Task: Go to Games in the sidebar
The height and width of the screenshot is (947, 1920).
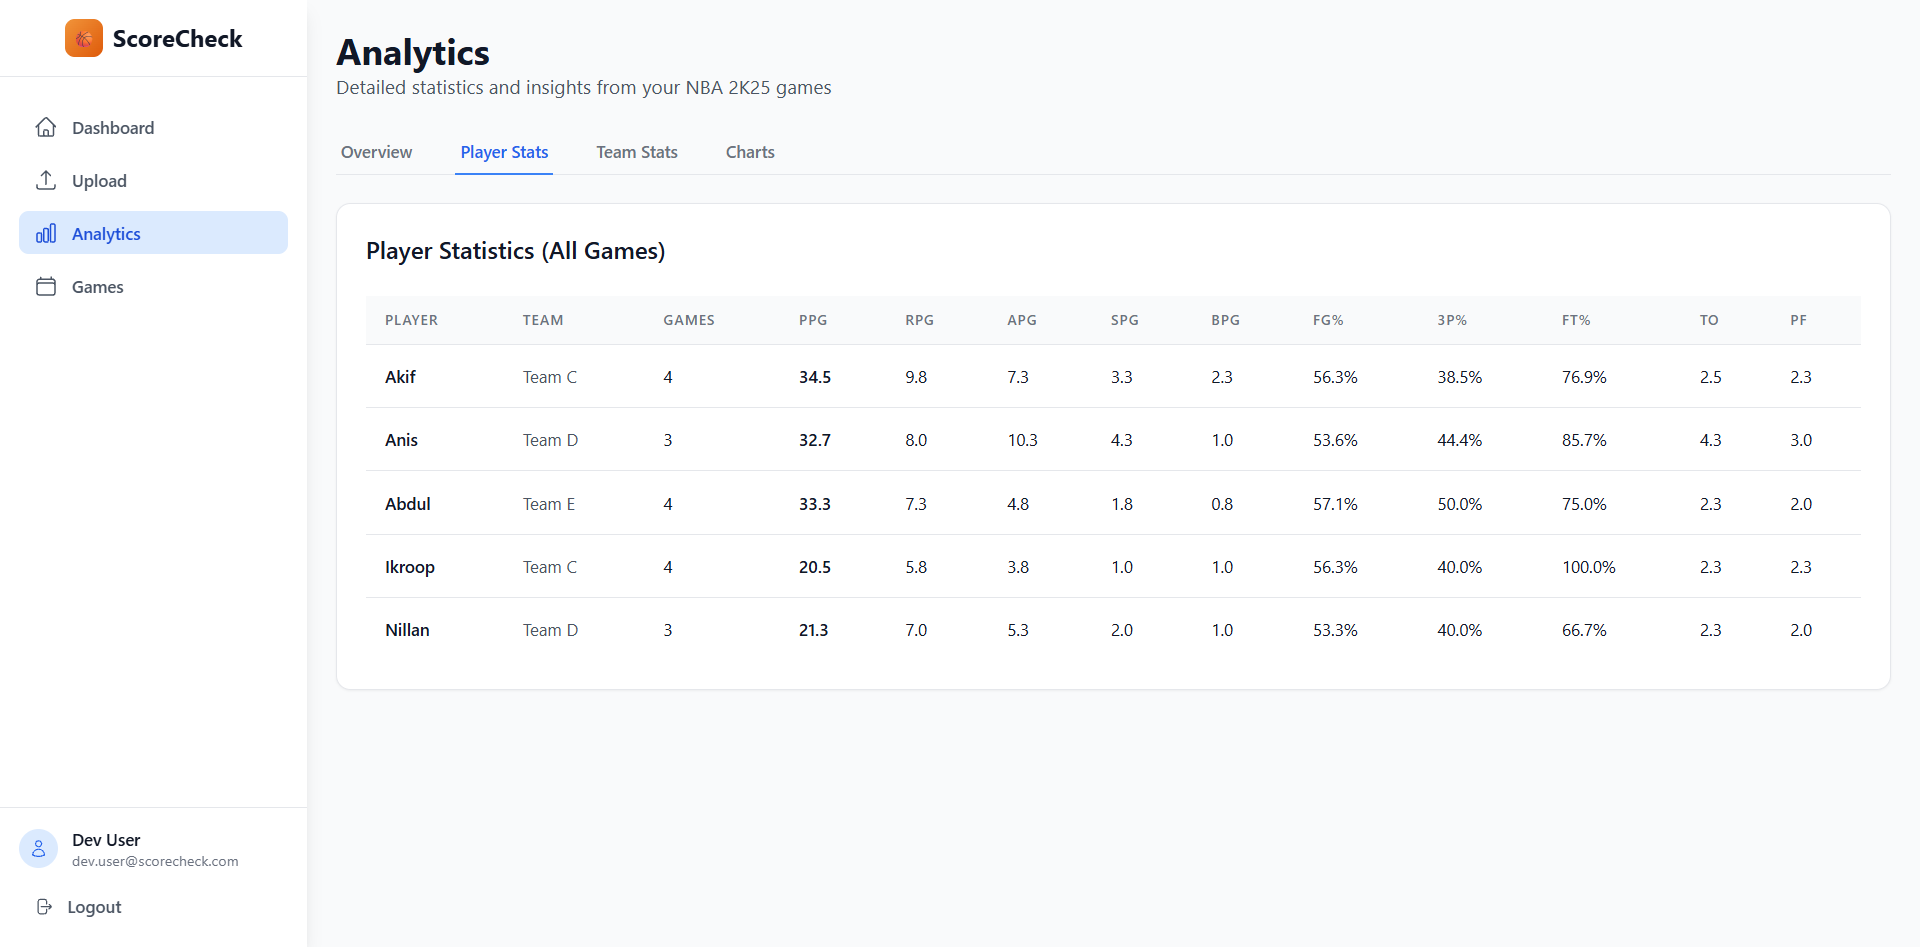Action: click(x=98, y=287)
